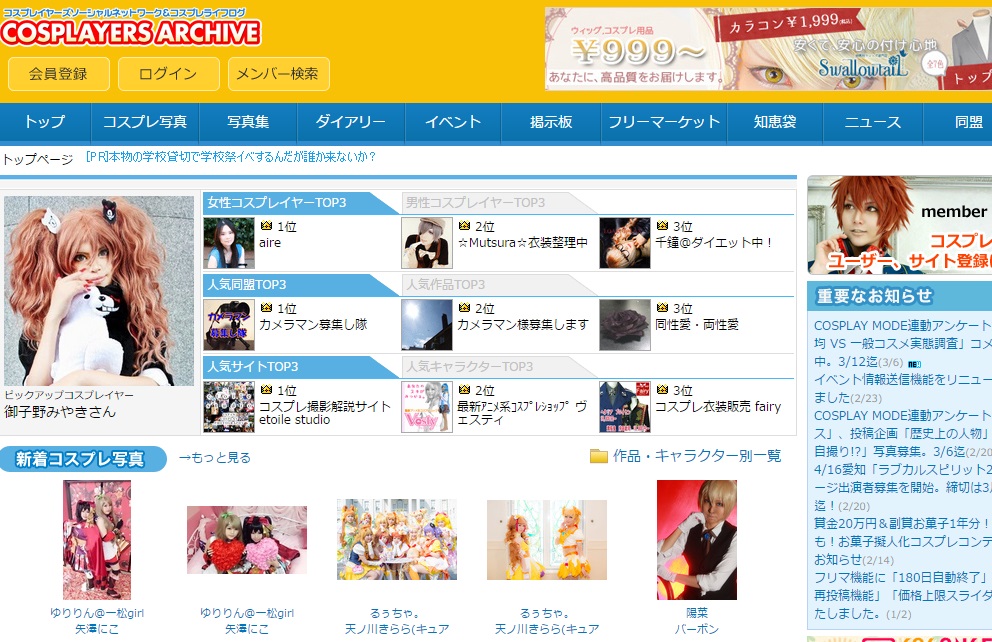Open large group るぅちゃ。 photo

[397, 540]
